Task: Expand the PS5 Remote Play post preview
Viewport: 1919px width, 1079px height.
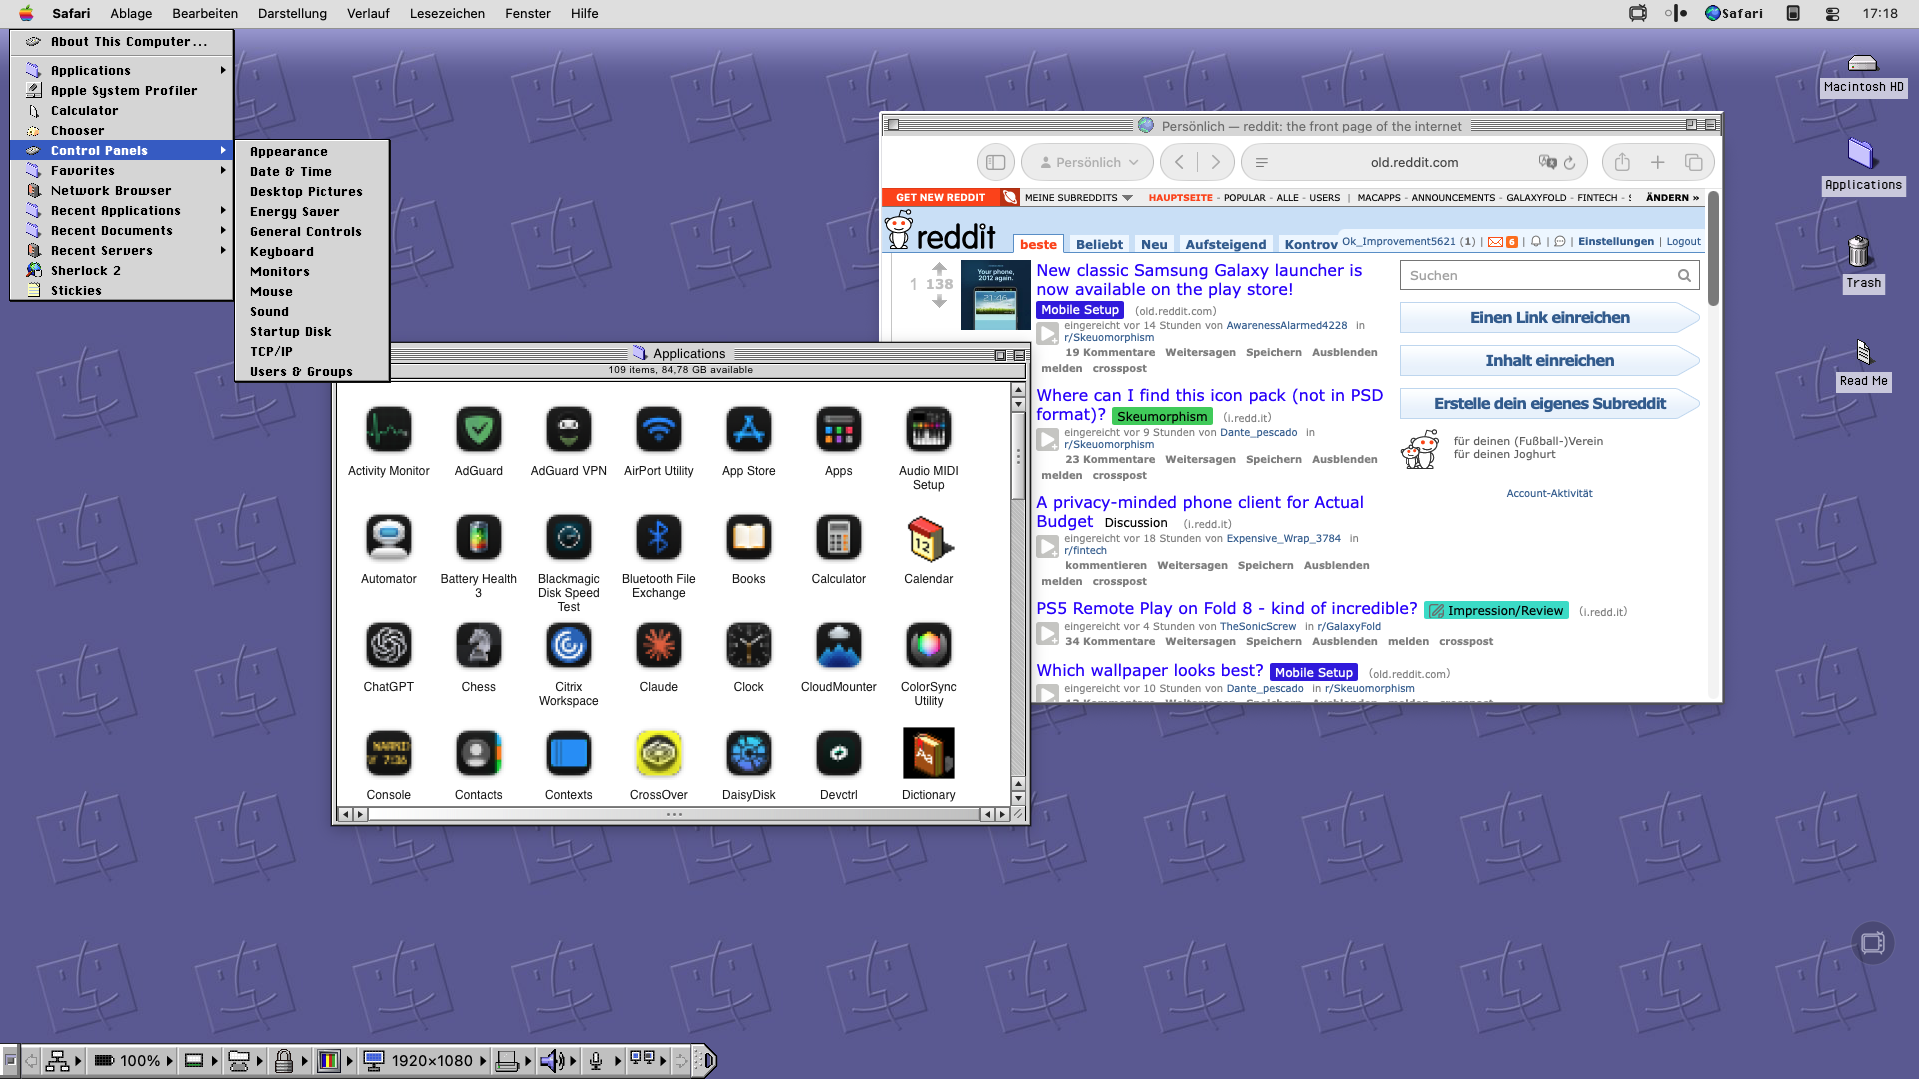Action: (1047, 633)
